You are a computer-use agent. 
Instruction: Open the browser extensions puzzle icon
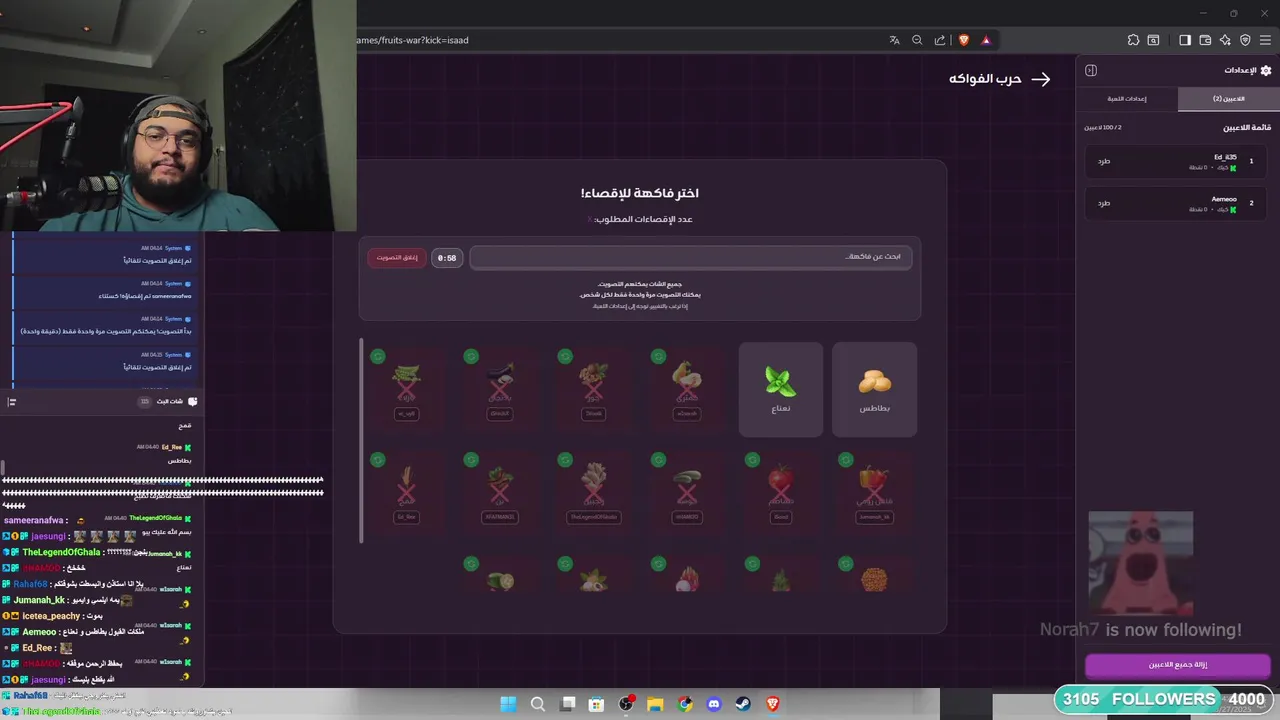tap(1133, 40)
